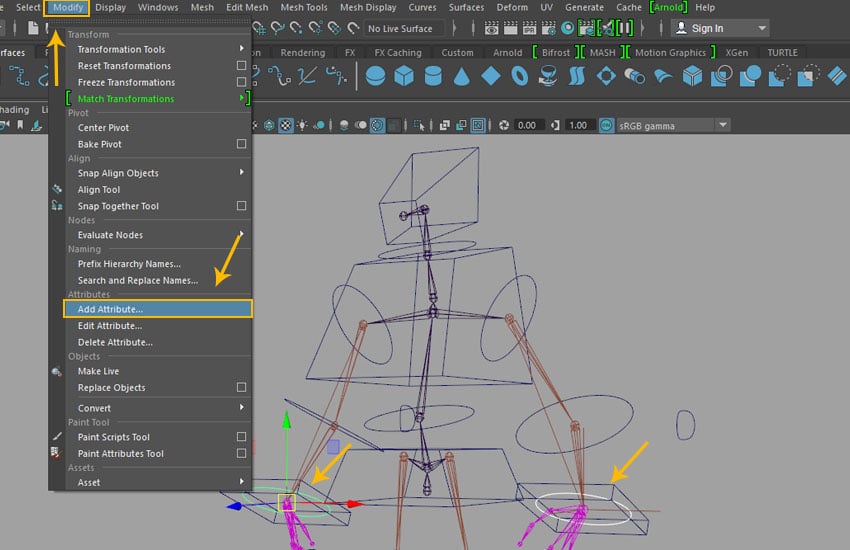This screenshot has height=550, width=850.
Task: Click the NURBS sphere shelf icon
Action: coord(376,76)
